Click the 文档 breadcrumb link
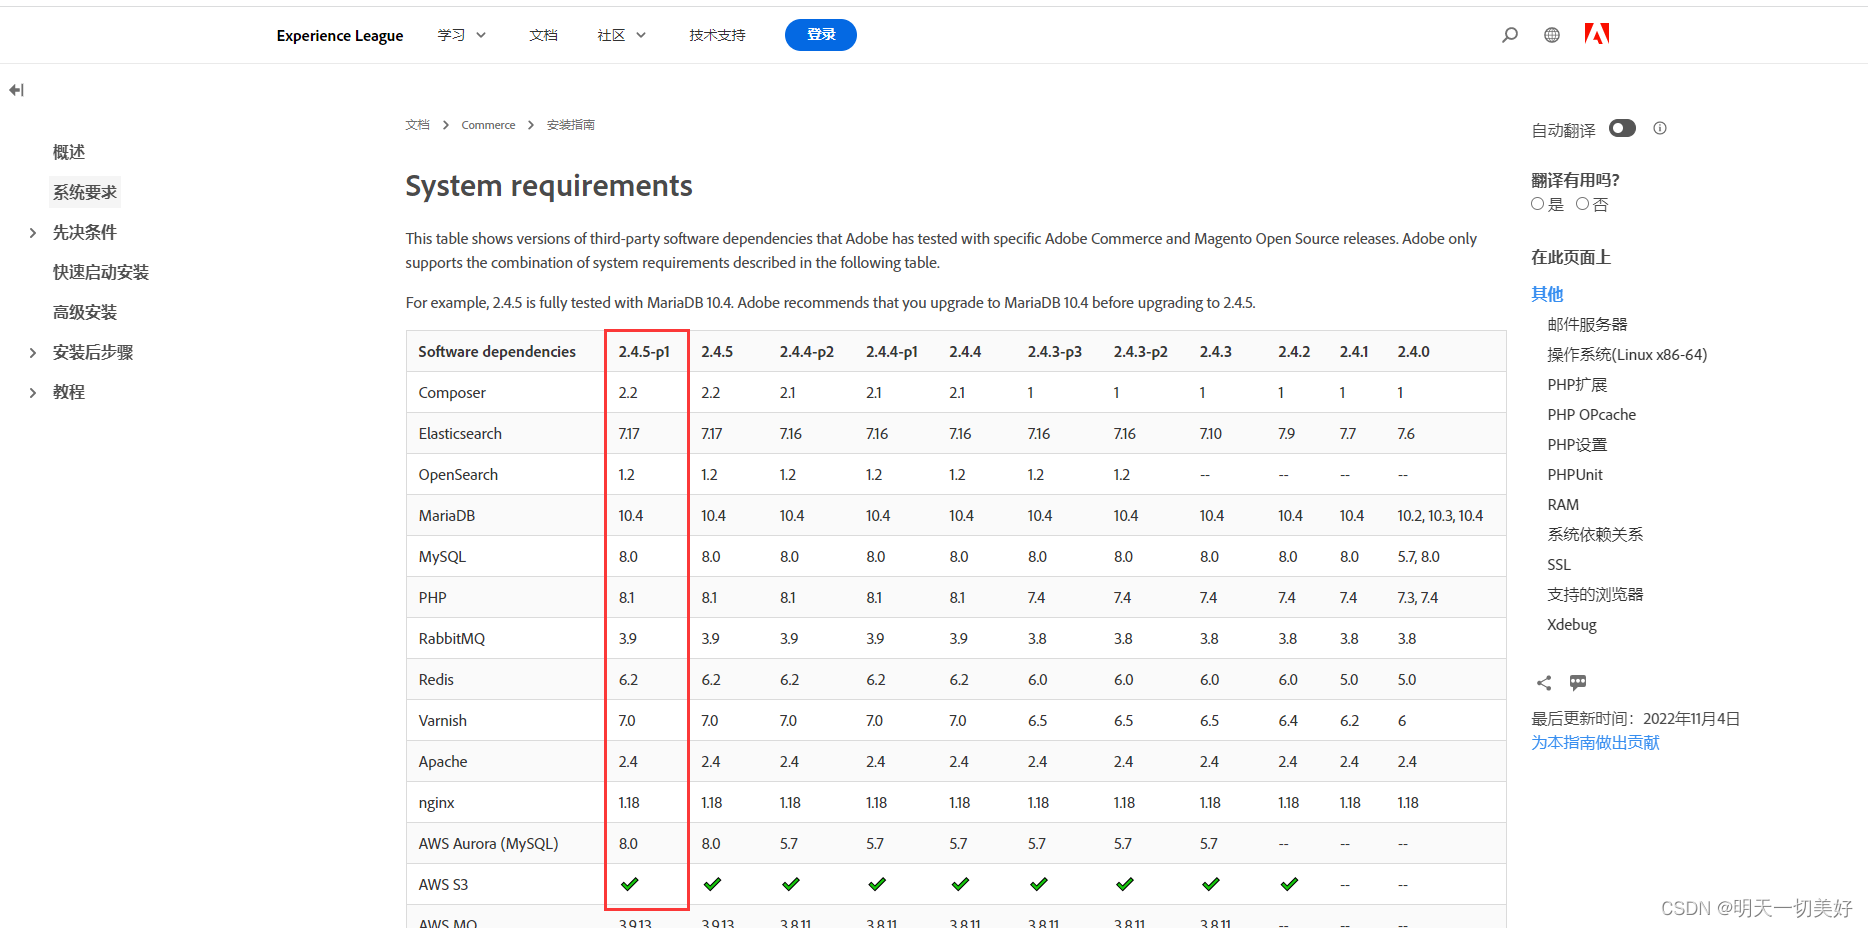1868x928 pixels. [x=418, y=125]
